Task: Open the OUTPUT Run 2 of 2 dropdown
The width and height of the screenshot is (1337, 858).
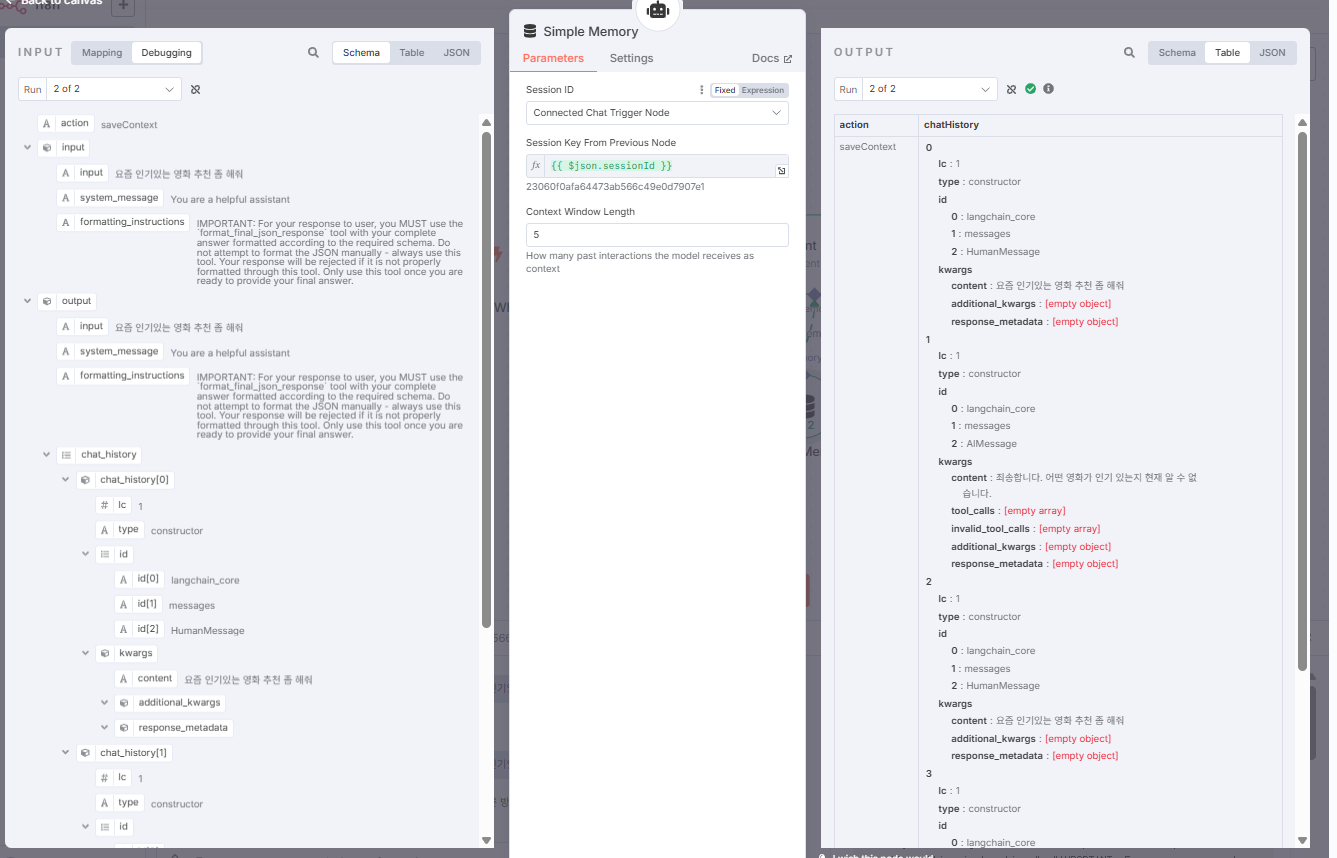Action: pyautogui.click(x=930, y=89)
